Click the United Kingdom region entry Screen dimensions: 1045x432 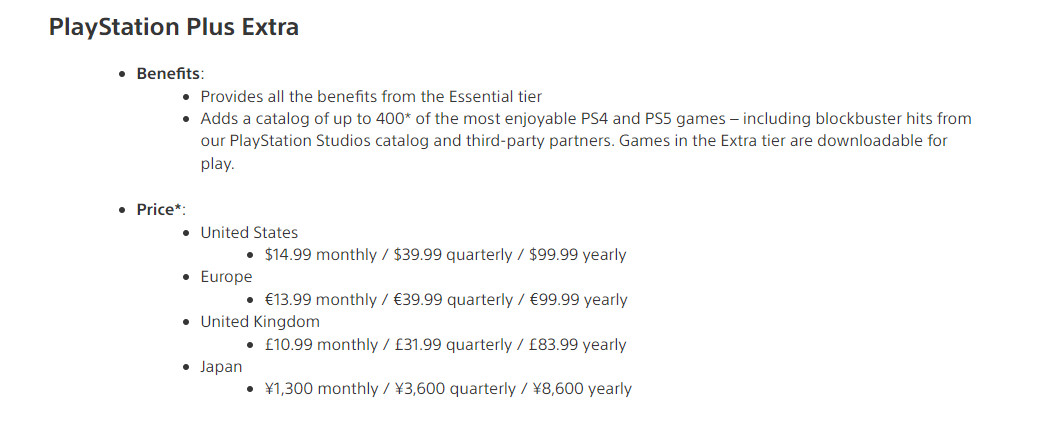(260, 322)
